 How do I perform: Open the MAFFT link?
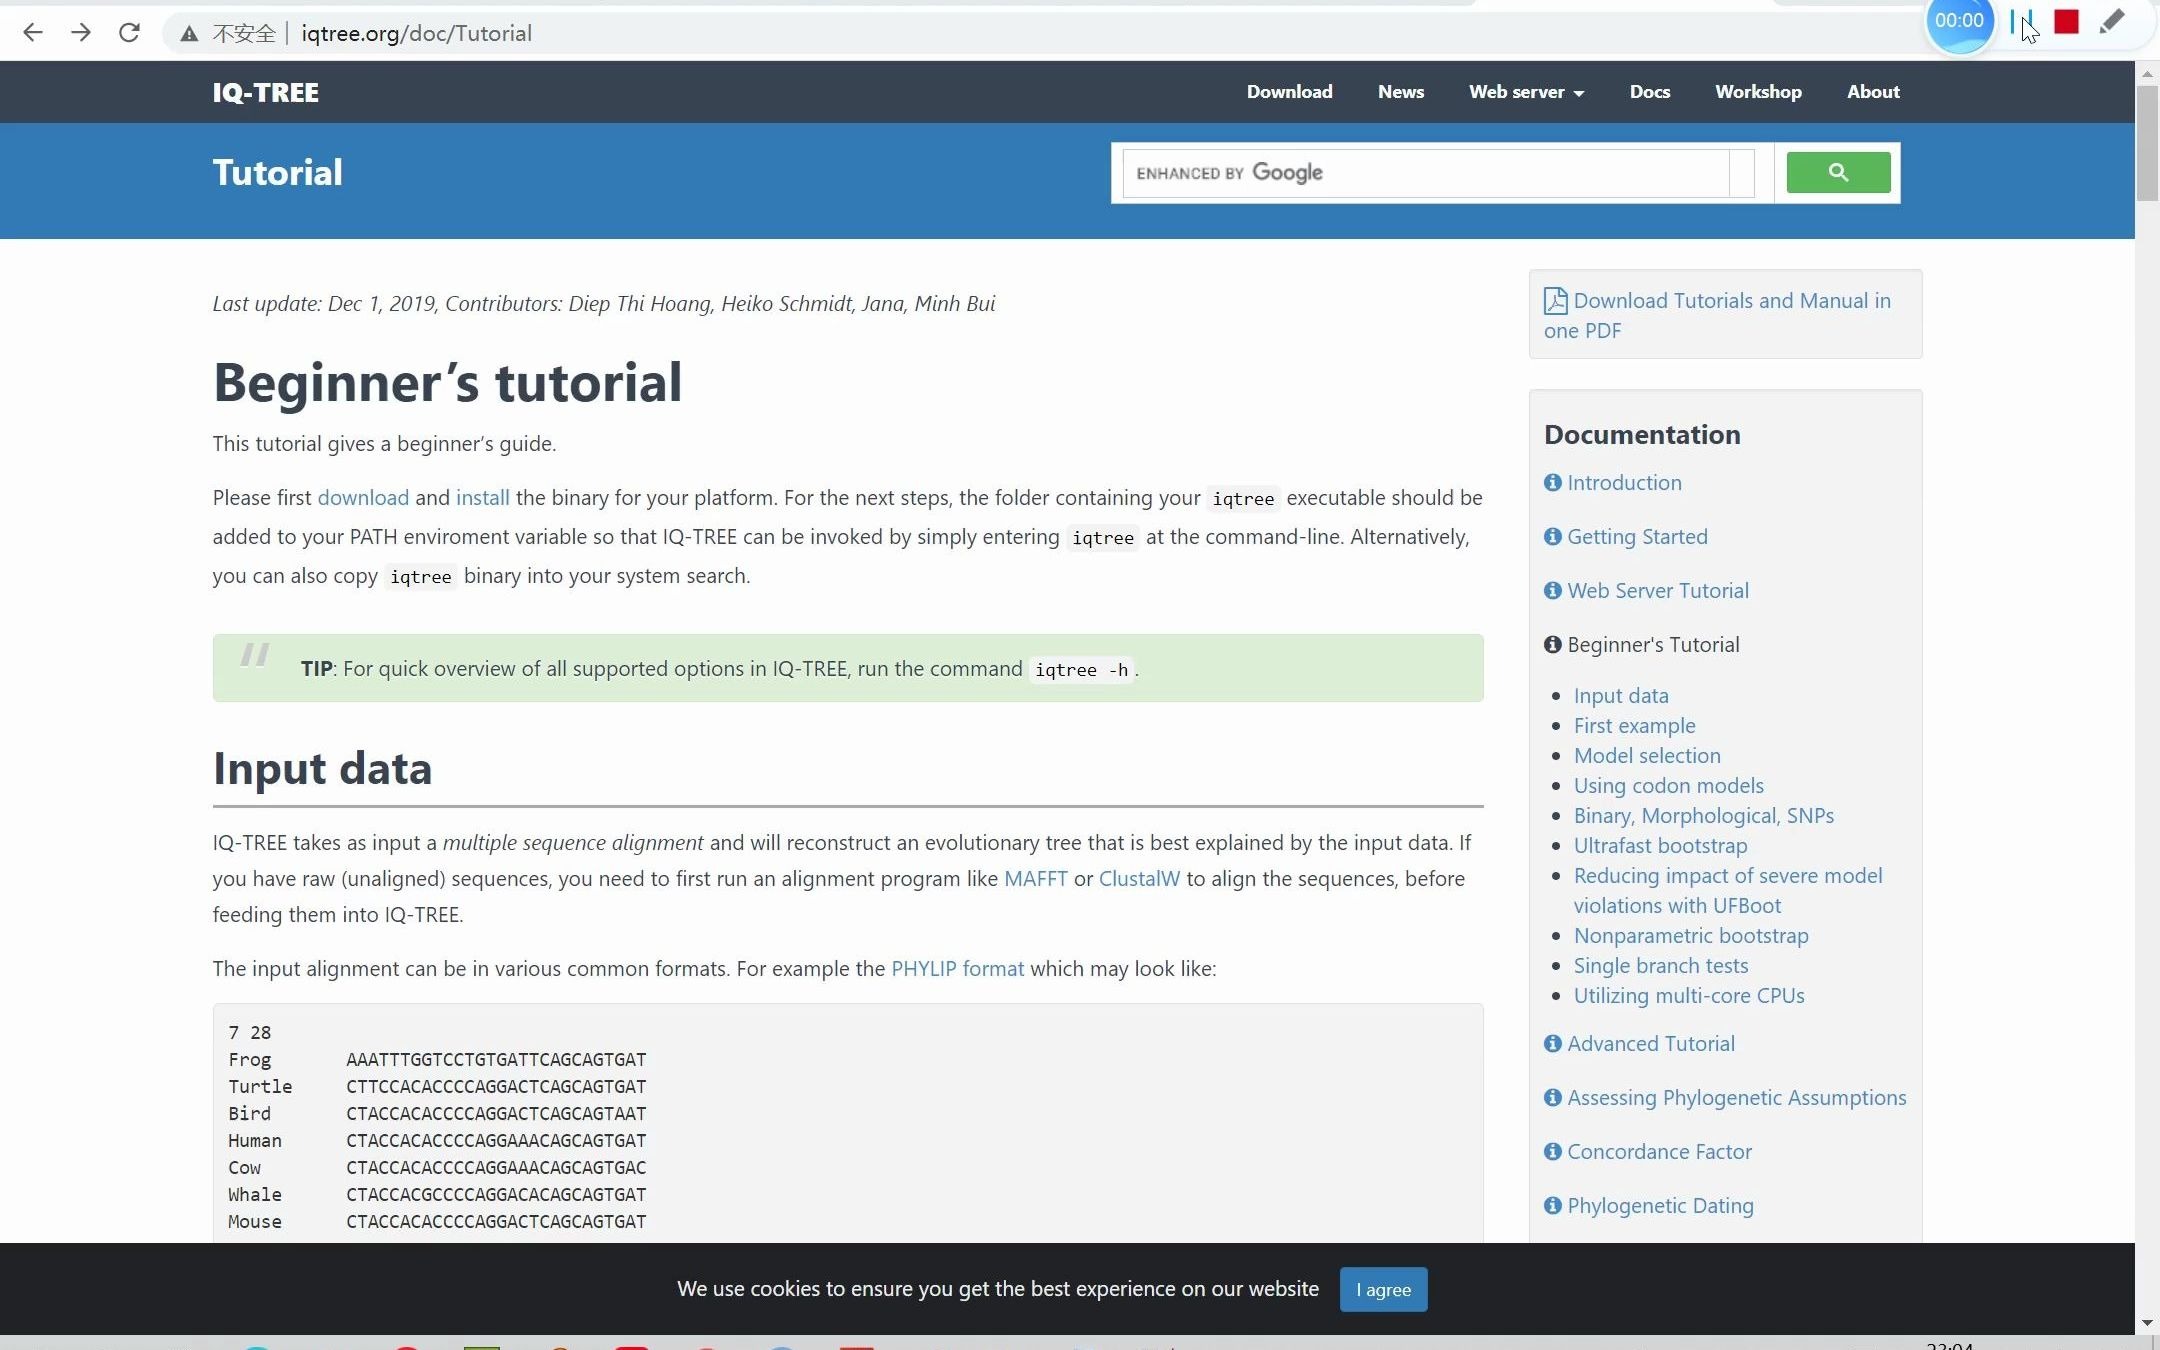click(x=1035, y=879)
